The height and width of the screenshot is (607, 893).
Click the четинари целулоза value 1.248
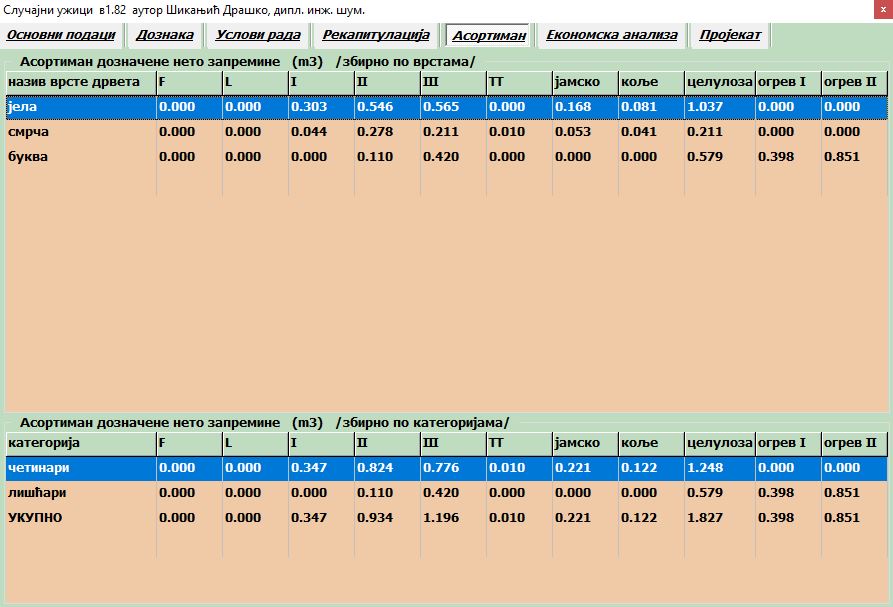coord(706,468)
